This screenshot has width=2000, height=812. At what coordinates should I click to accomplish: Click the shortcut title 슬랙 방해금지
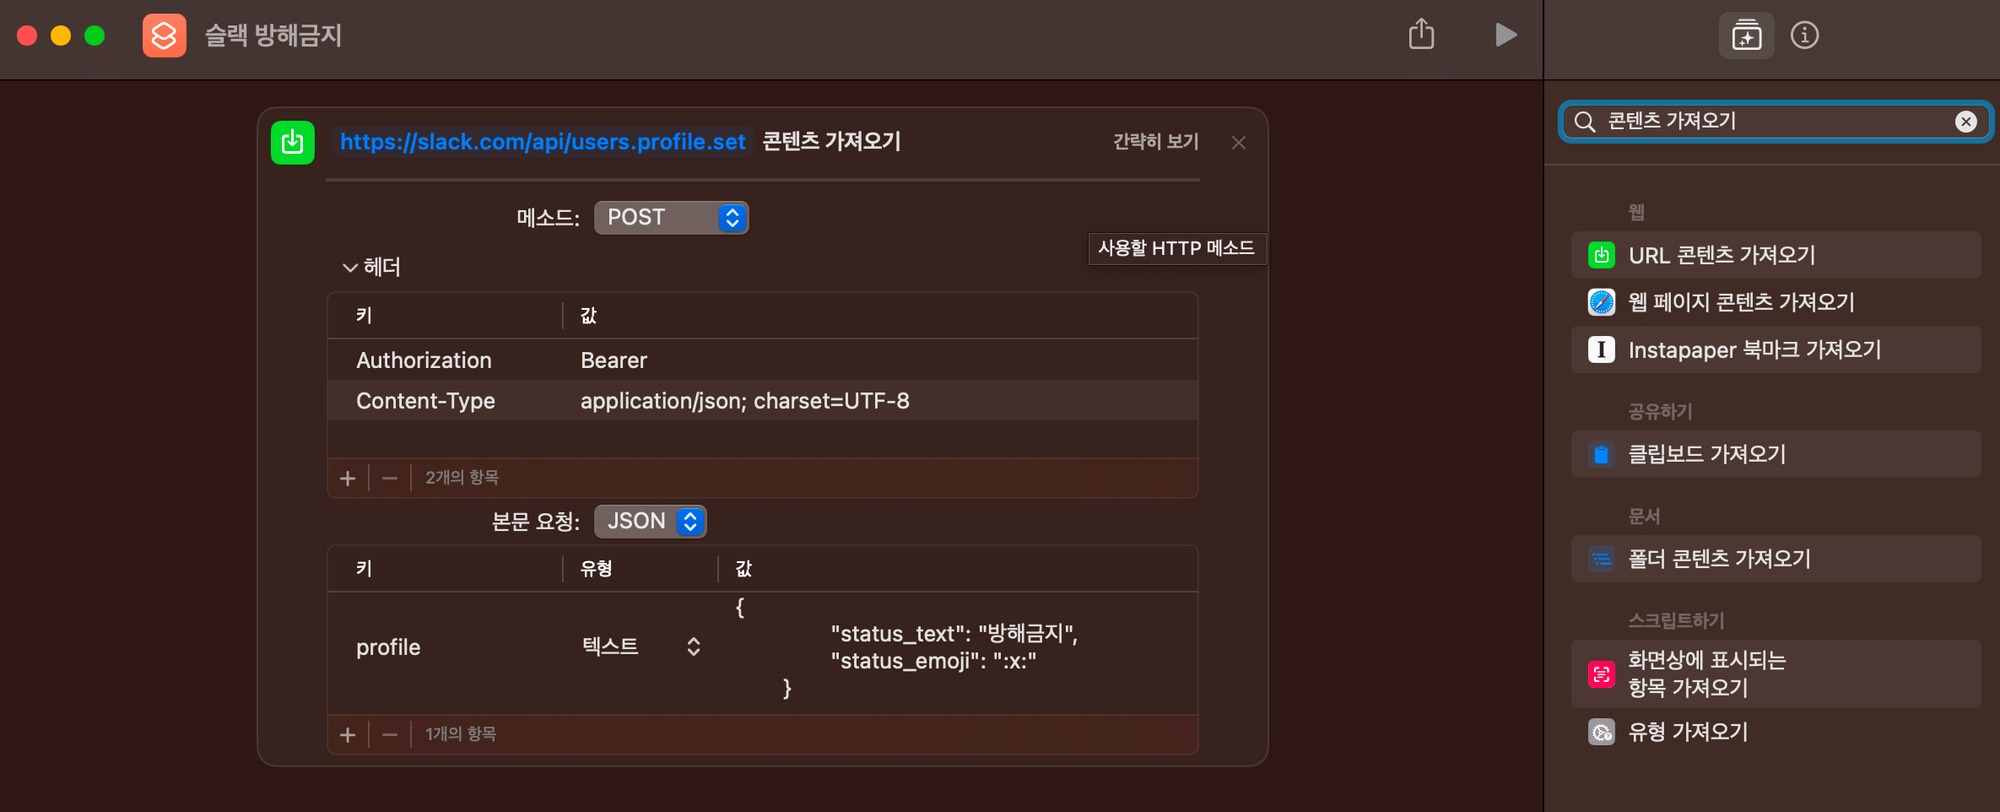(x=273, y=36)
